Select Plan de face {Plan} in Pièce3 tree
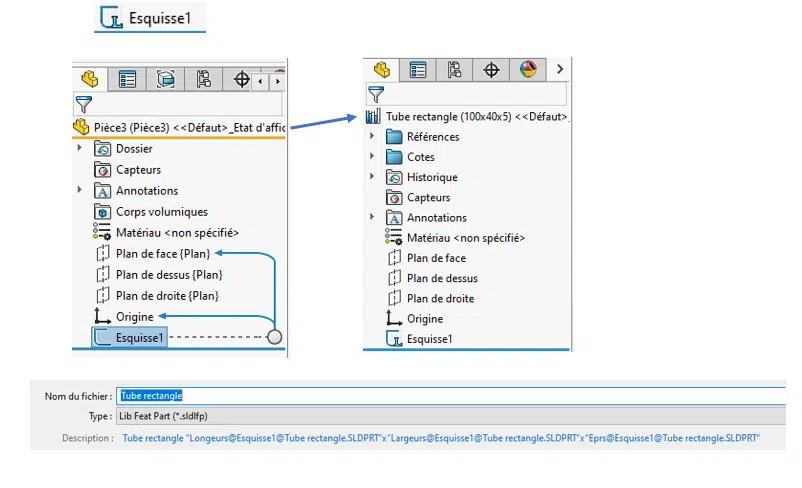Screen dimensions: 802x488 pos(163,254)
